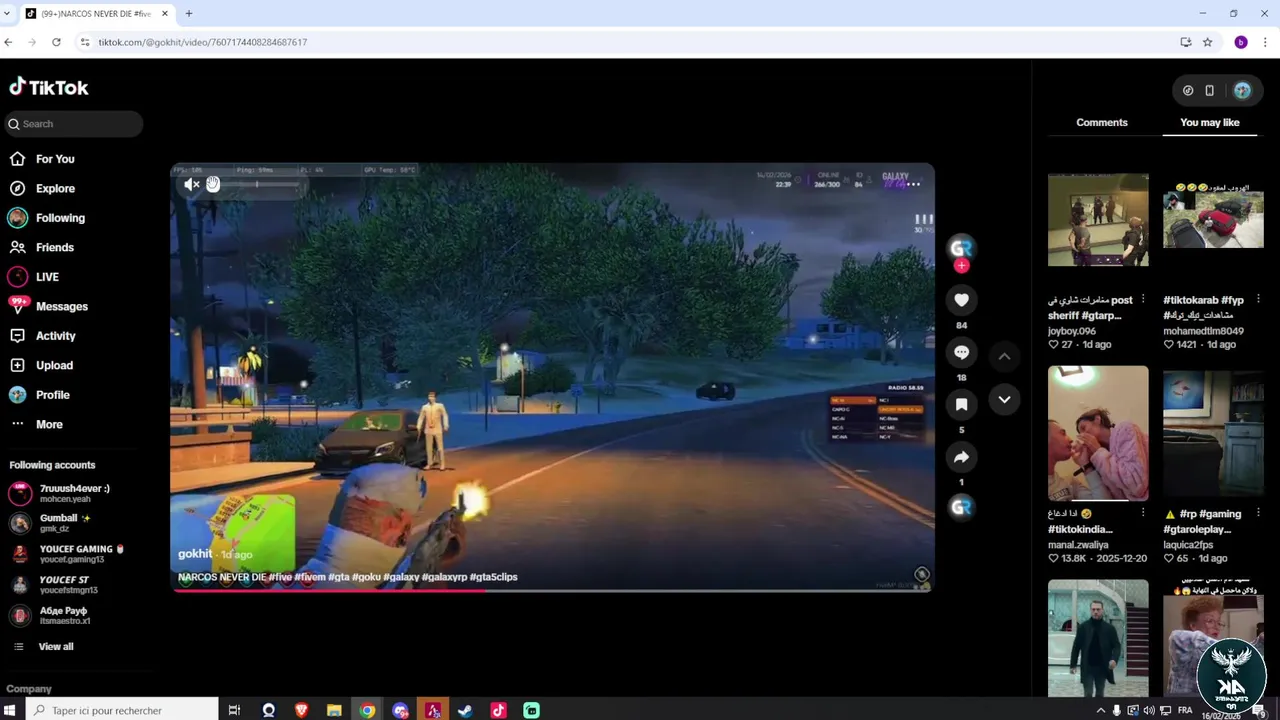Open File Explorer from the taskbar
Viewport: 1280px width, 720px height.
tap(334, 710)
